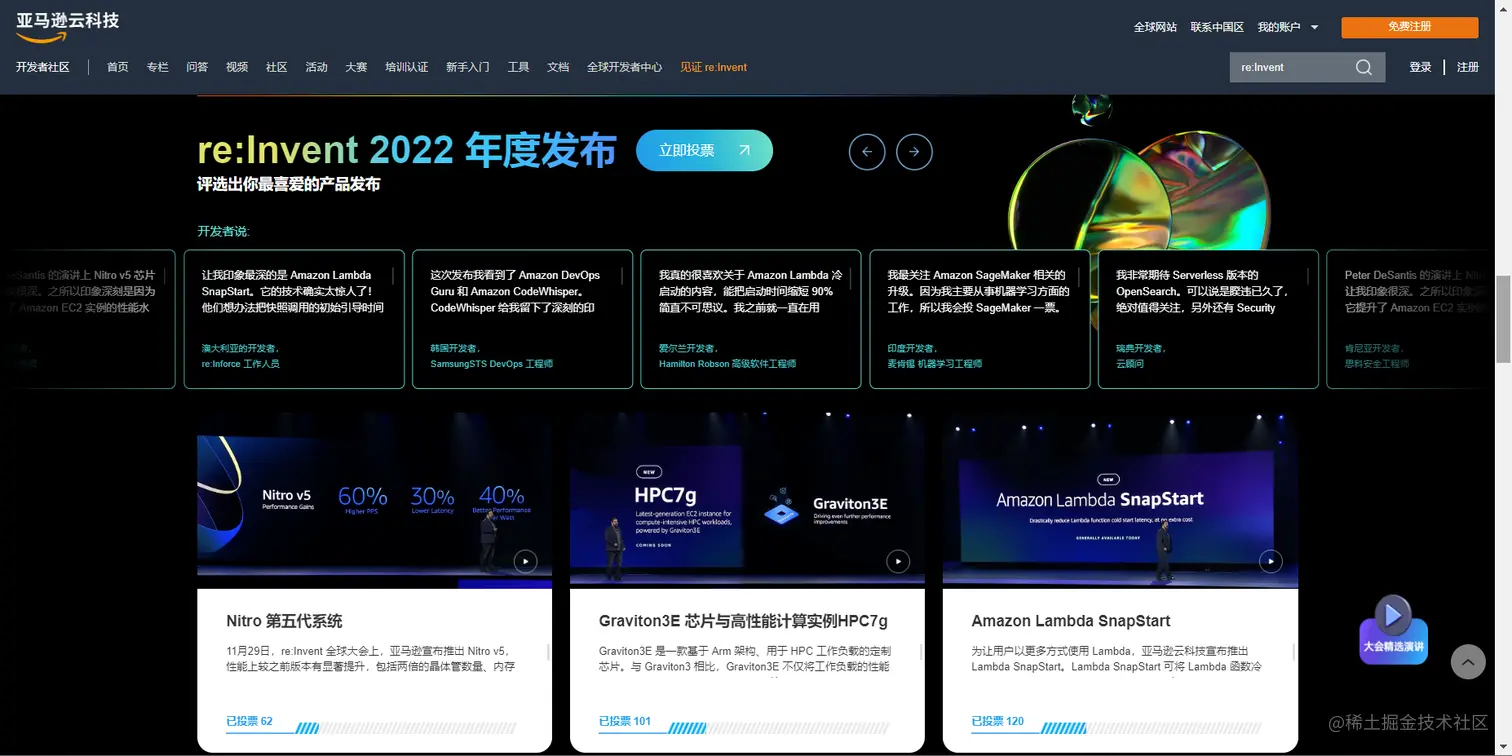Open 全球开发者中心 nav item

624,67
